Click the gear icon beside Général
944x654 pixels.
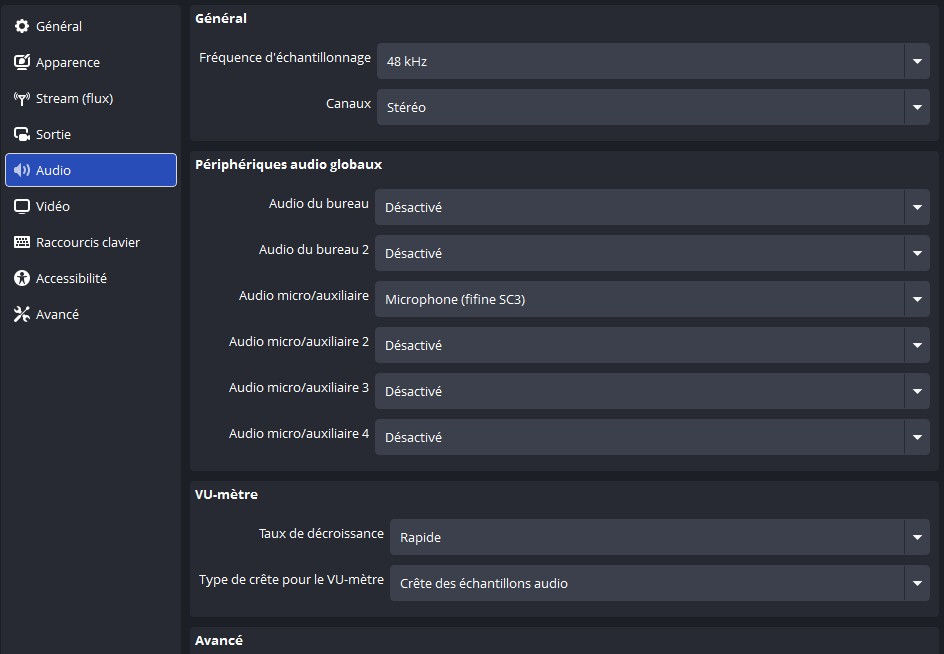click(x=22, y=26)
